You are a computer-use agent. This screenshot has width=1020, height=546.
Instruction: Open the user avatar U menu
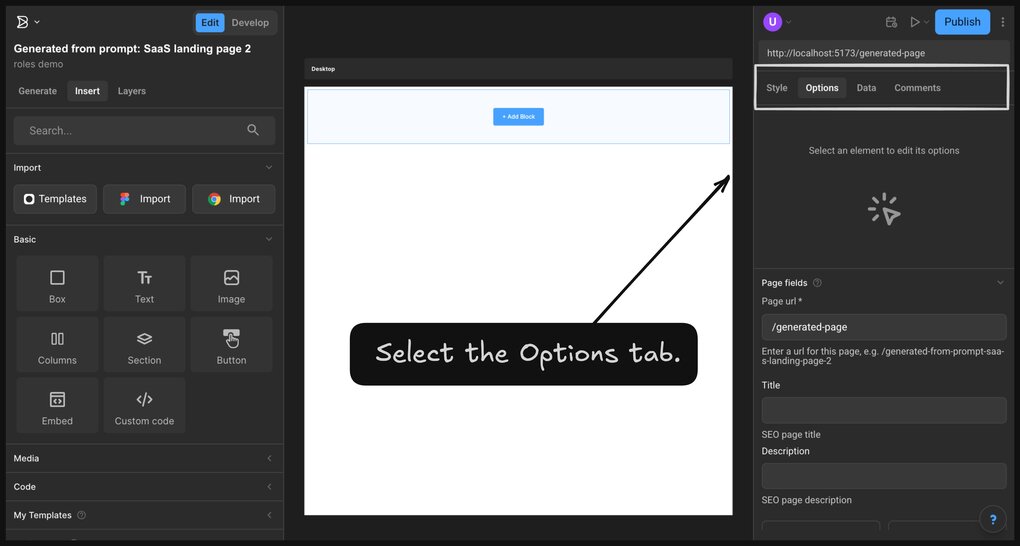[772, 21]
